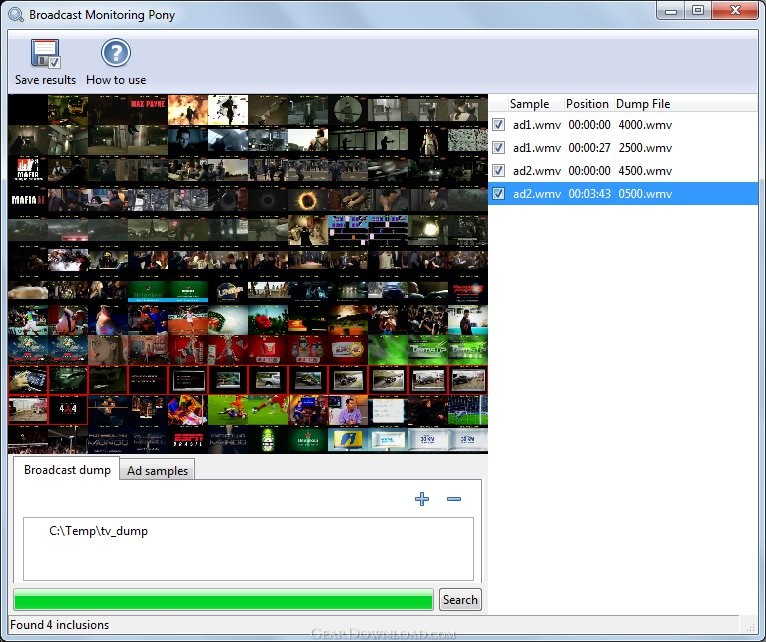Click the Search button
This screenshot has width=766, height=642.
[x=460, y=599]
